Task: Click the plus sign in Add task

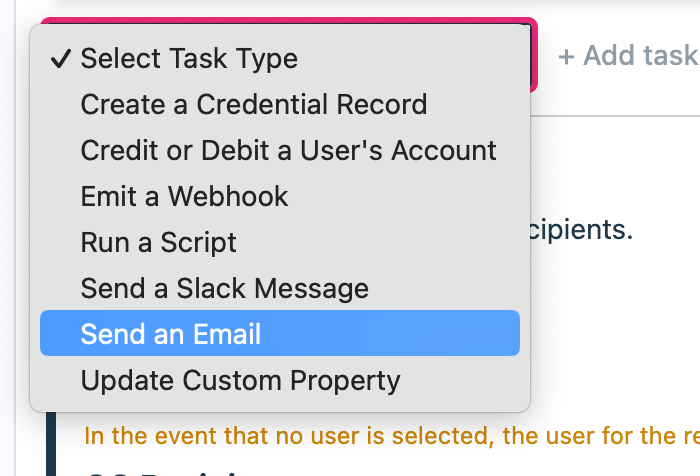Action: (x=566, y=56)
